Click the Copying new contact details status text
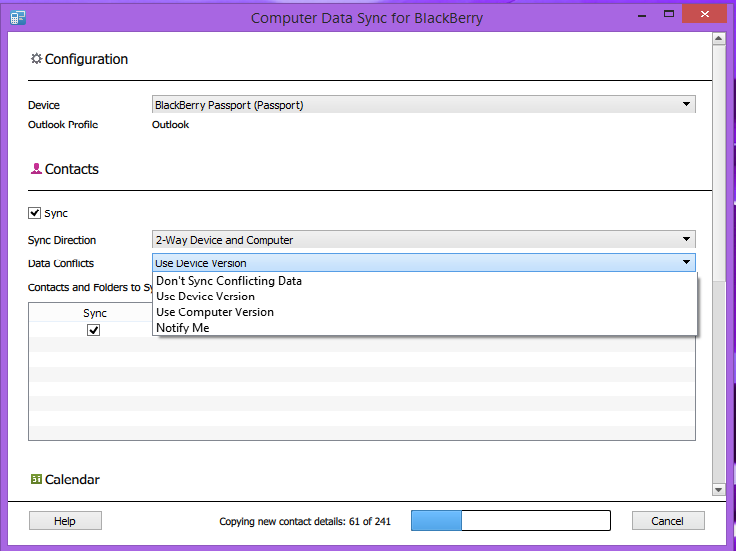Screen dimensions: 736x551 coord(305,521)
